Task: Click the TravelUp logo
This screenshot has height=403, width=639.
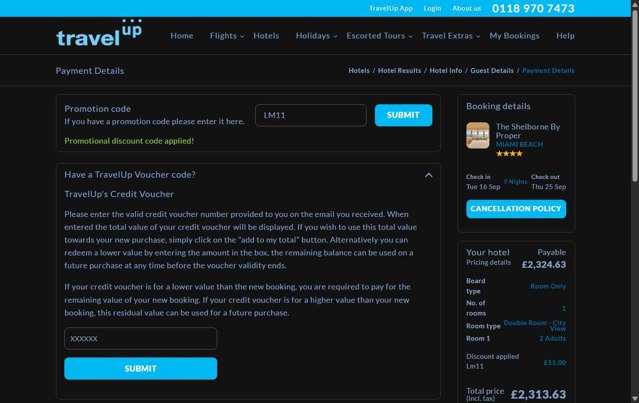Action: [x=99, y=33]
